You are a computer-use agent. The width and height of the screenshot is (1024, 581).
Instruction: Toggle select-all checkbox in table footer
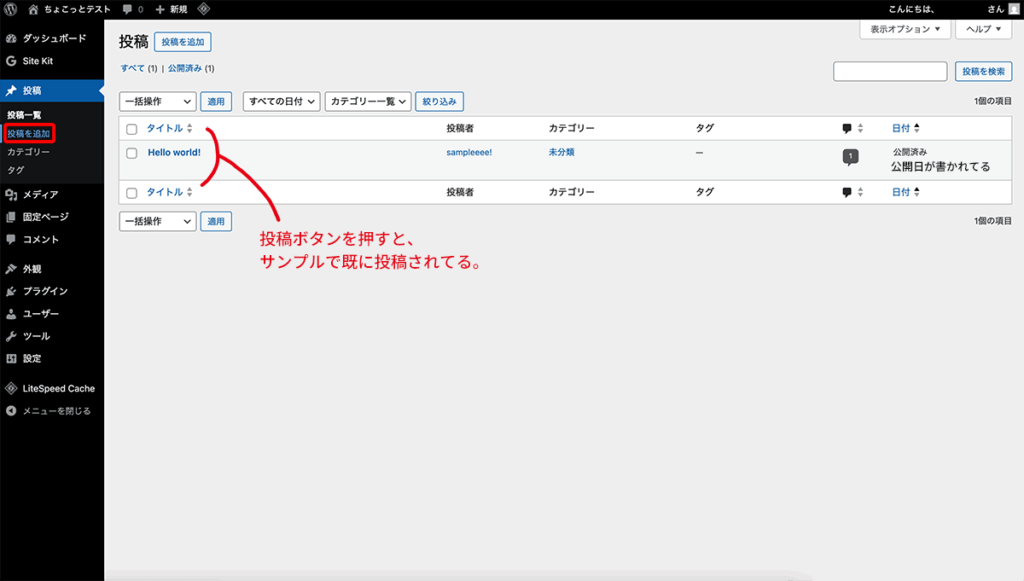point(131,192)
